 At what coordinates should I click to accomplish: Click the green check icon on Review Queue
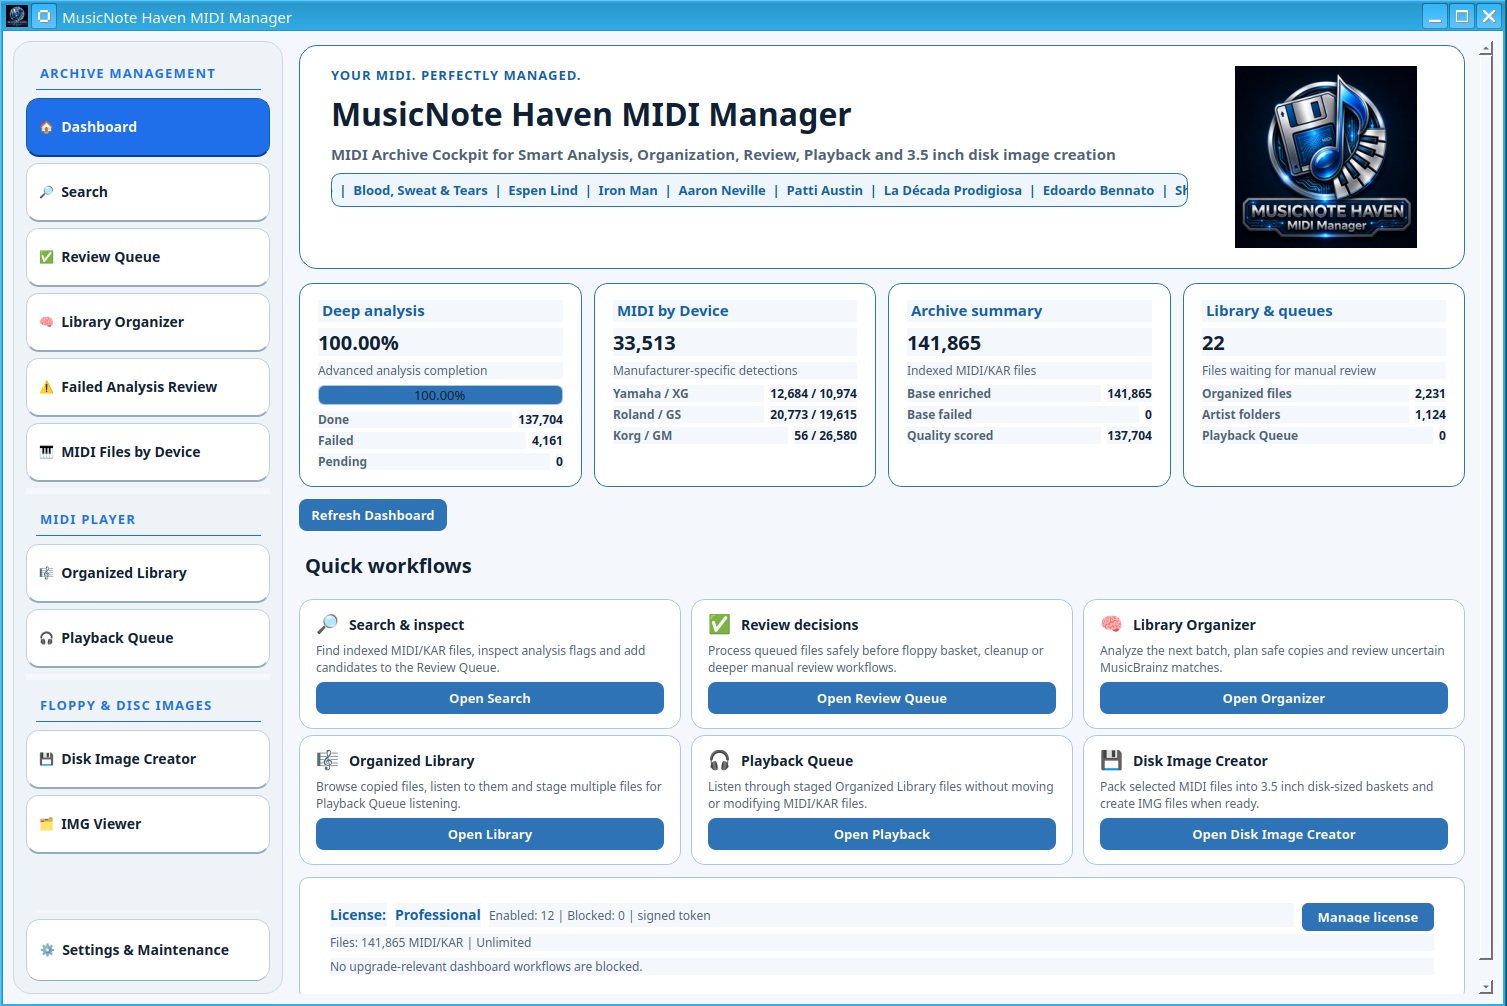coord(46,257)
